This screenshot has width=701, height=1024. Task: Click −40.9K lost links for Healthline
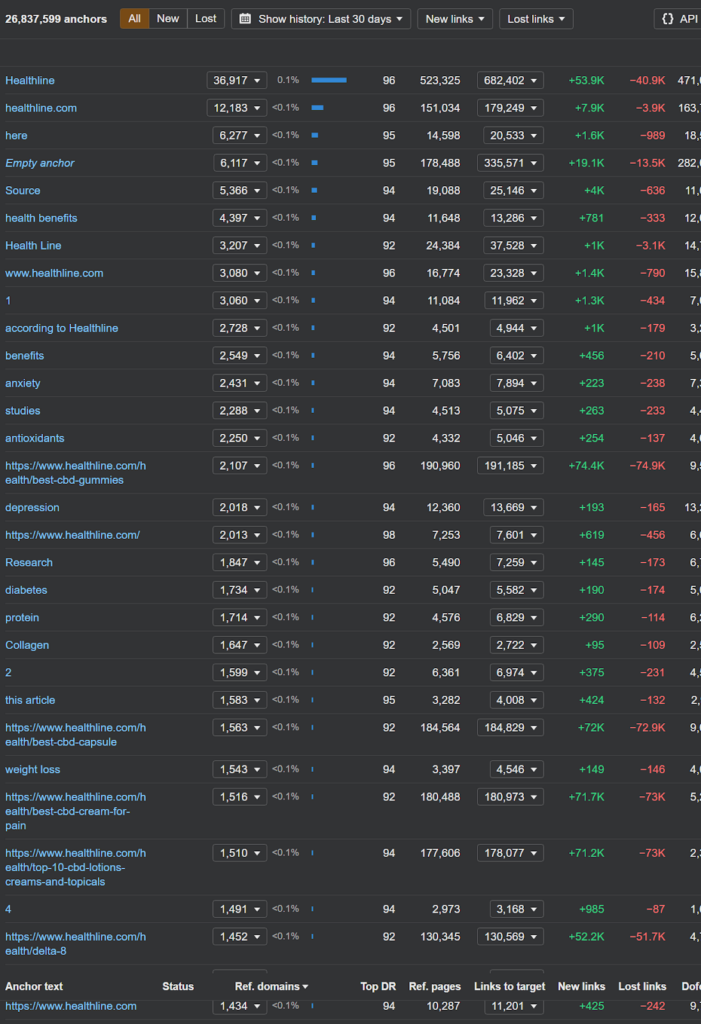(647, 80)
